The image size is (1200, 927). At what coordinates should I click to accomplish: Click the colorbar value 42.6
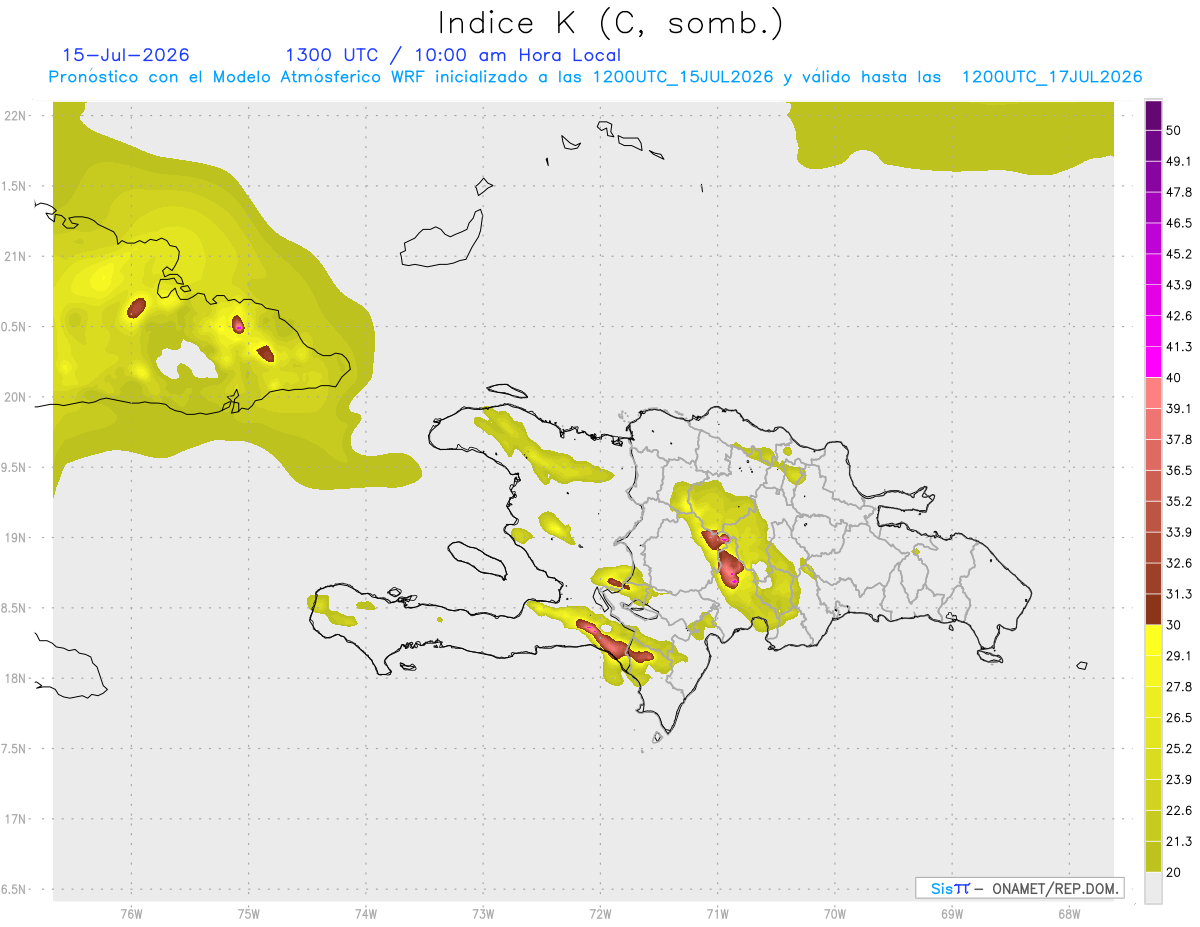click(1179, 316)
